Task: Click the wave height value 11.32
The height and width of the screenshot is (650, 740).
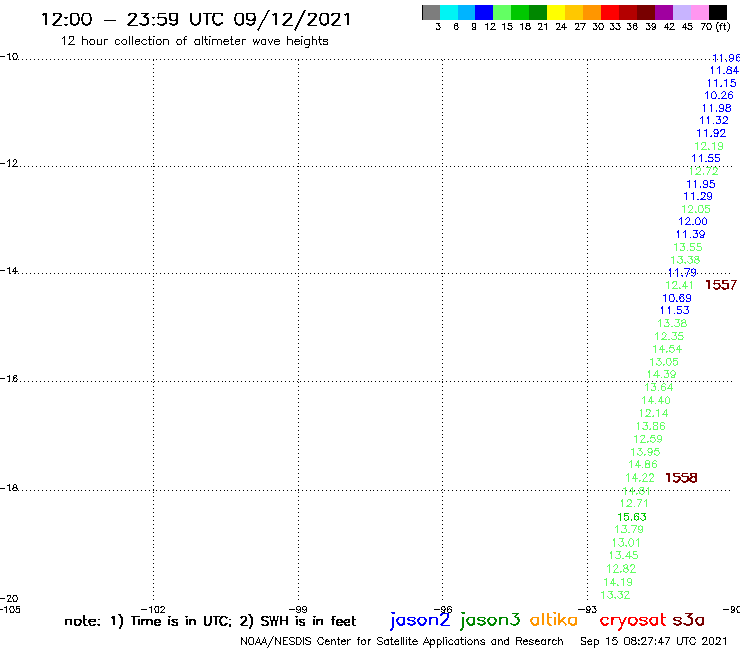Action: [714, 120]
